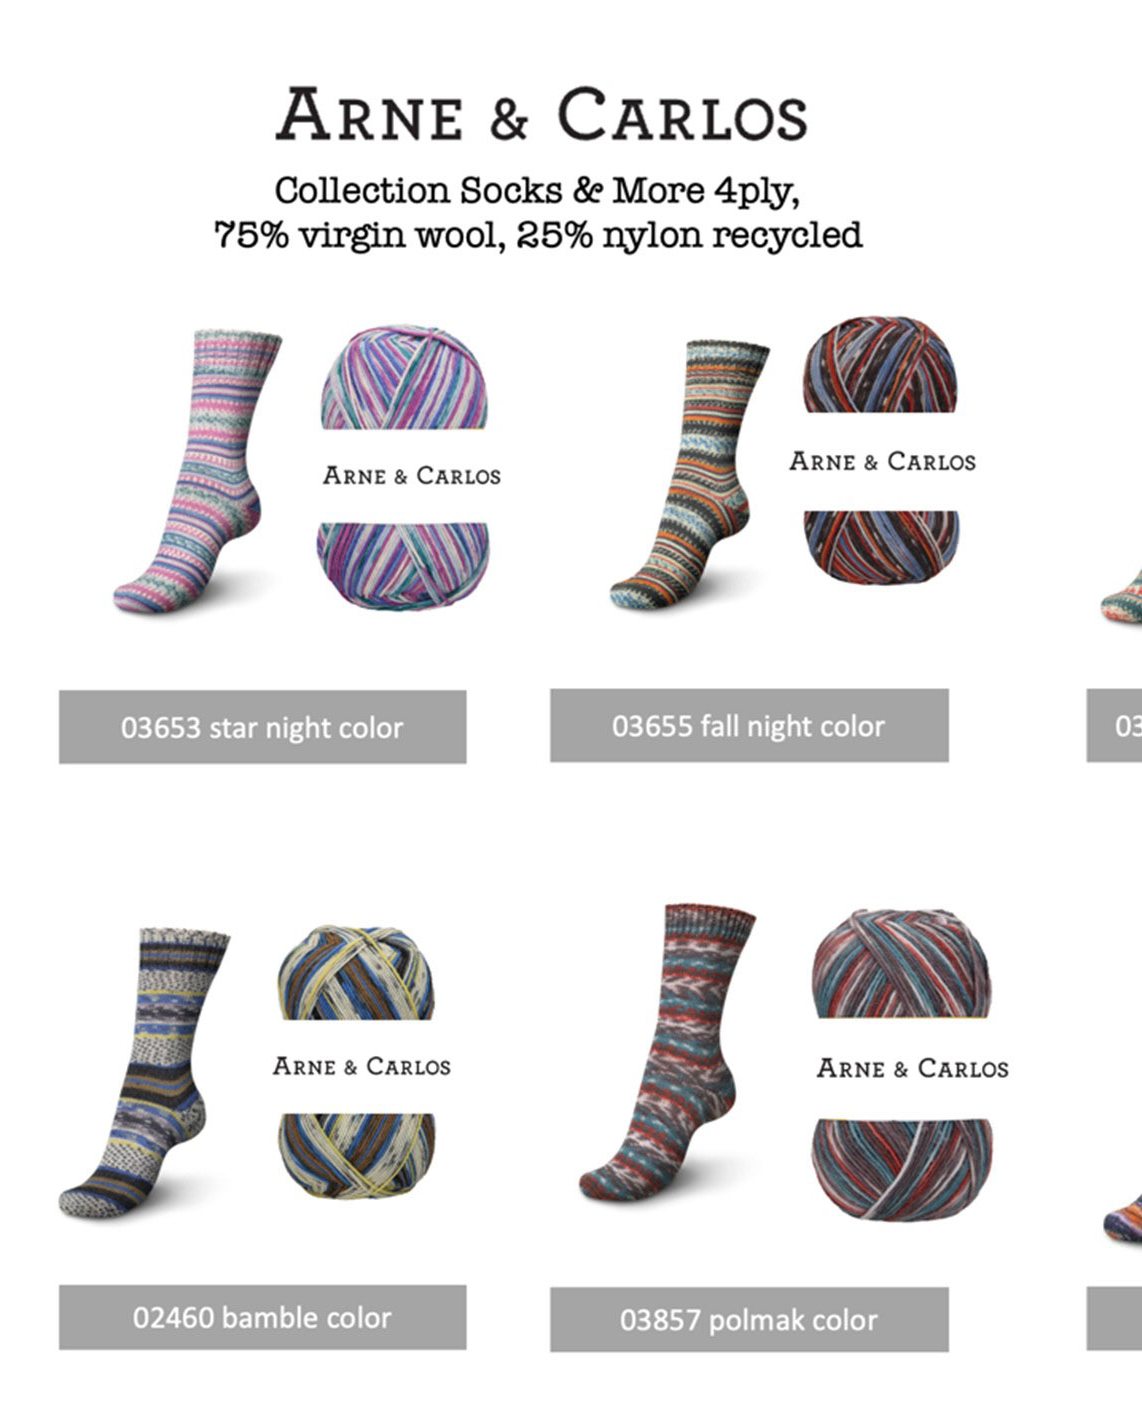Select the polmak color sock image
The width and height of the screenshot is (1142, 1428).
pyautogui.click(x=667, y=1052)
